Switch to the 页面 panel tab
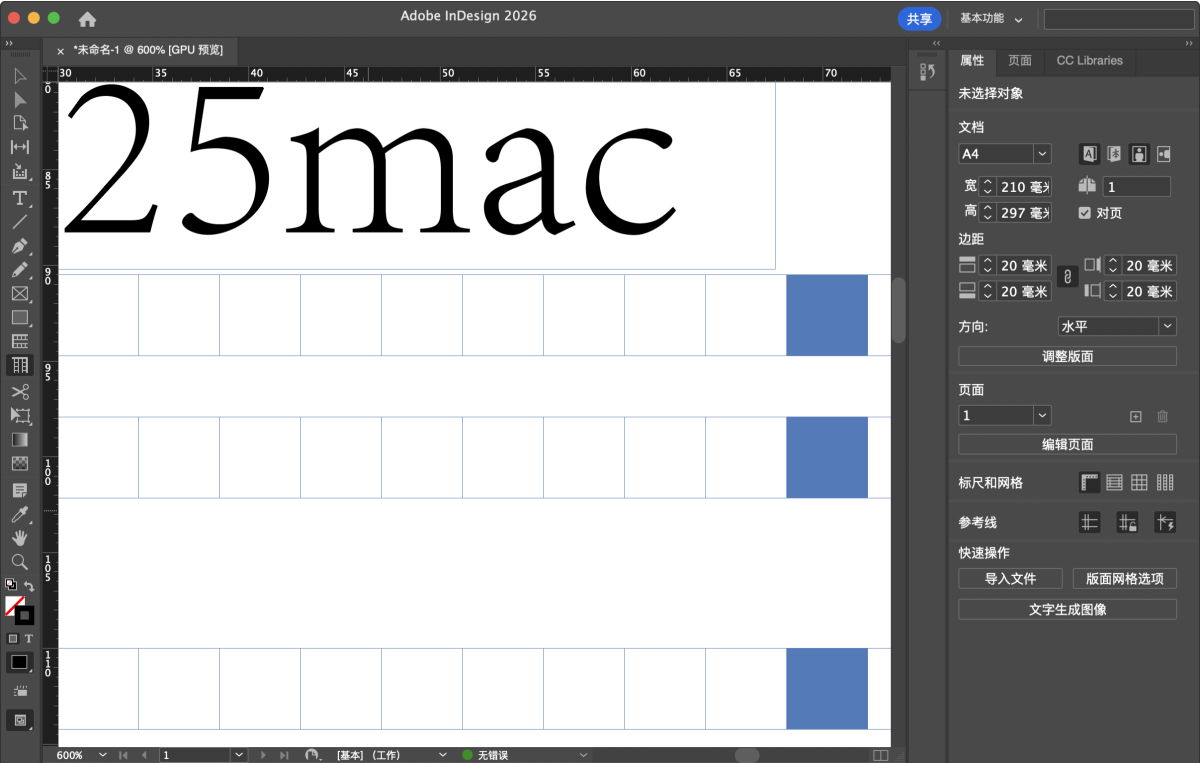The width and height of the screenshot is (1200, 763). click(1020, 61)
